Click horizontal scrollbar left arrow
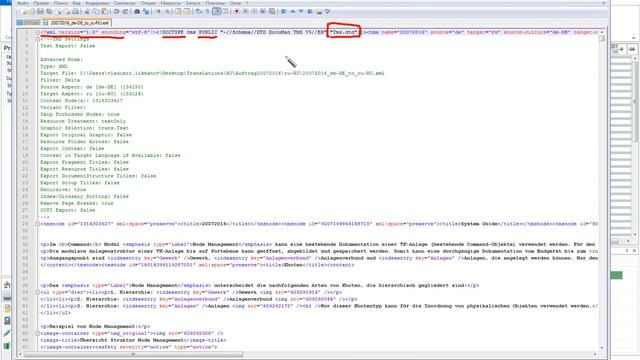The image size is (640, 360). (20, 354)
